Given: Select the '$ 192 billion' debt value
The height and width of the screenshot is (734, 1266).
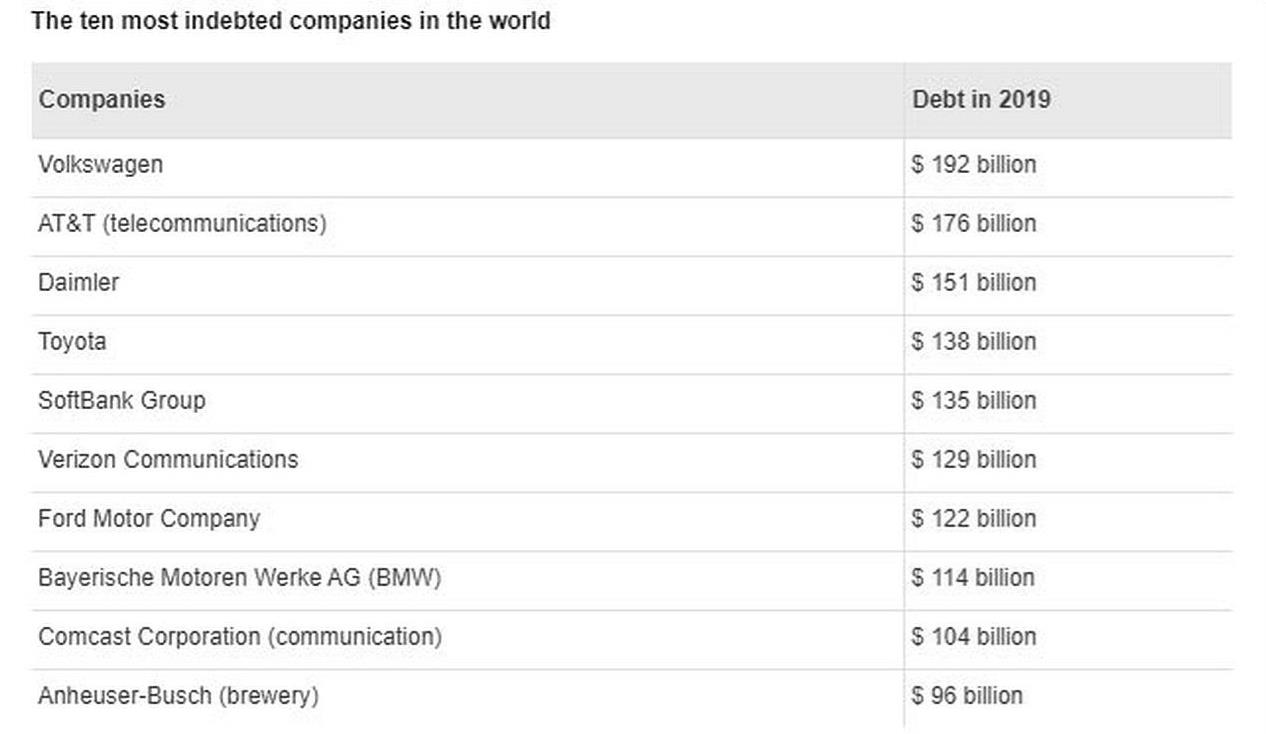Looking at the screenshot, I should pos(973,164).
